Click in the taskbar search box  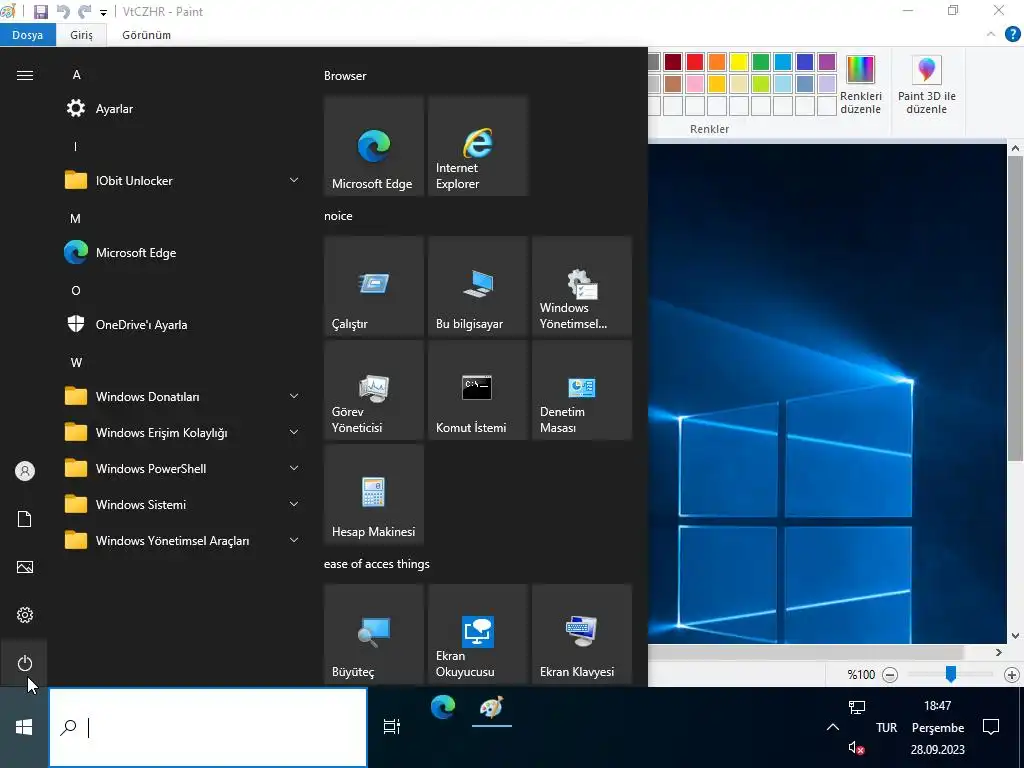pos(208,727)
